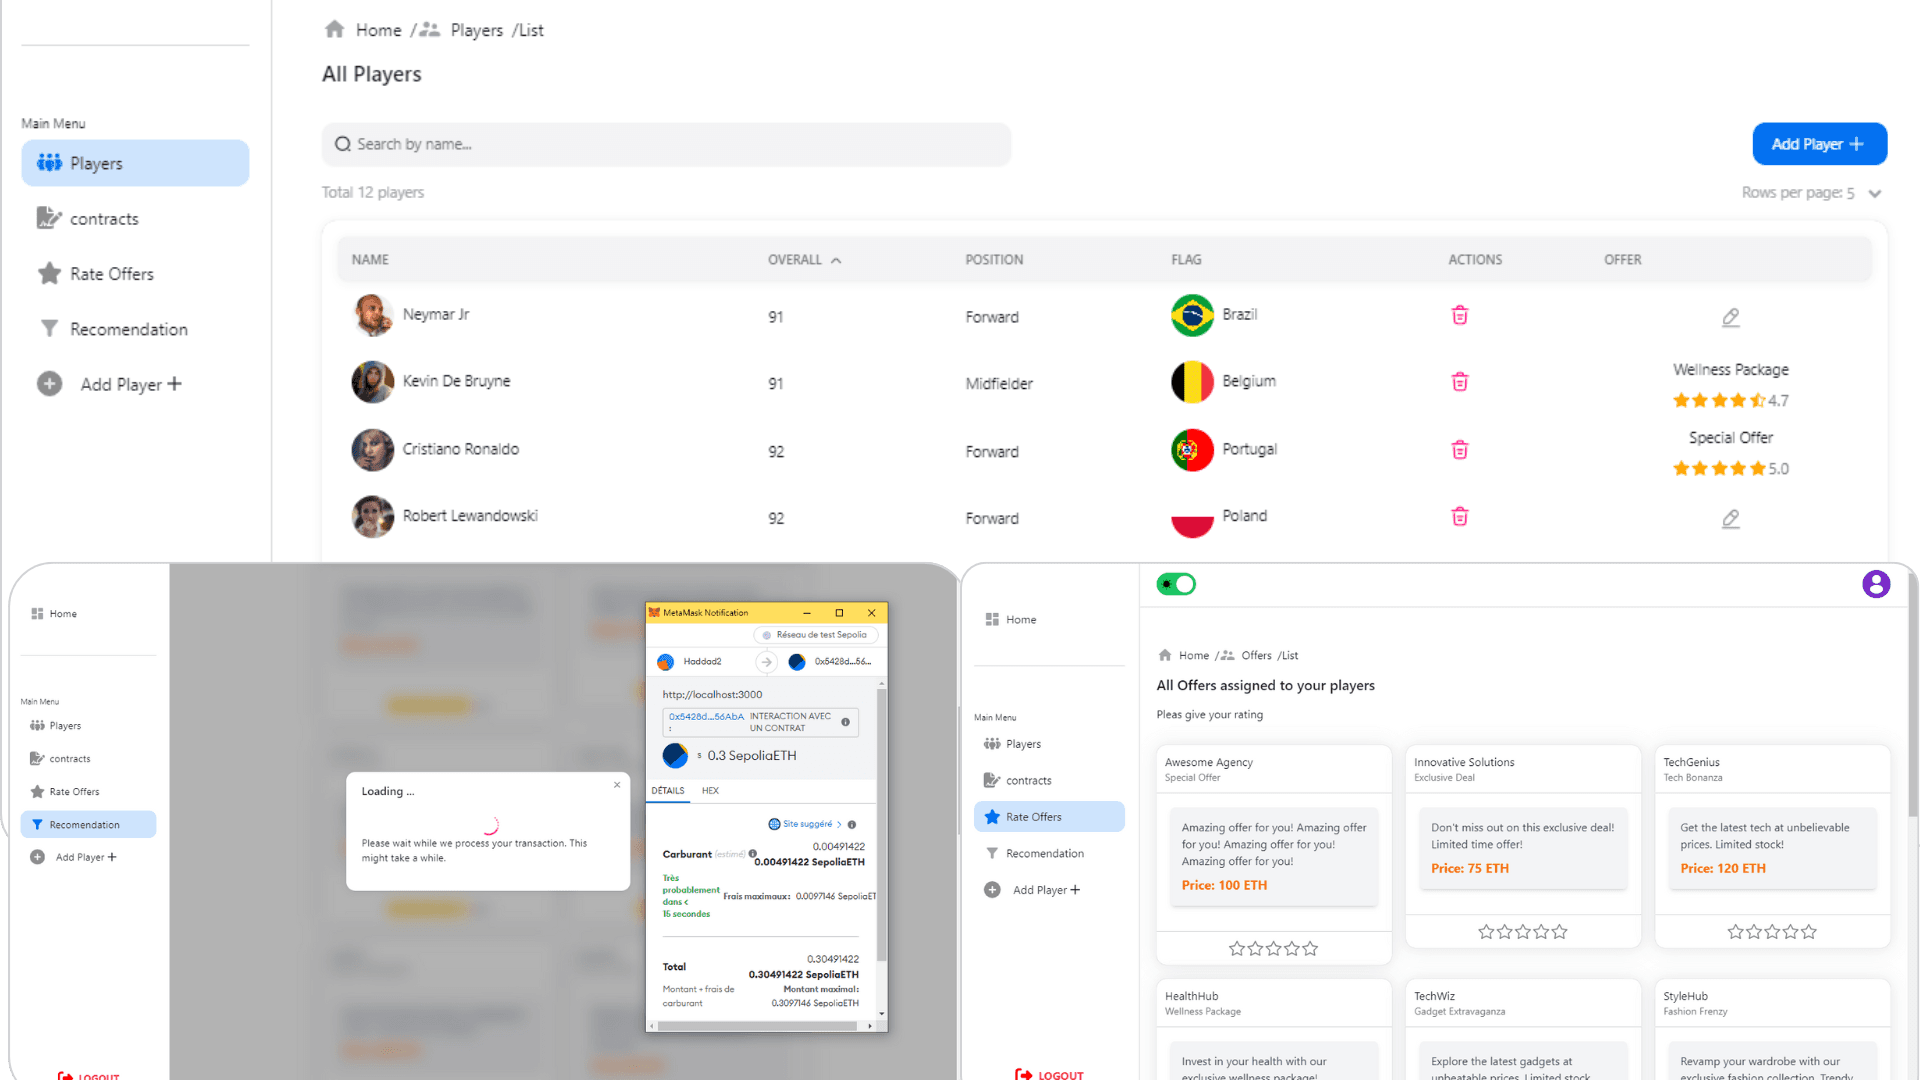Screen dimensions: 1920x1080
Task: Click the MetaMask vertical scrollbar
Action: pos(881,820)
